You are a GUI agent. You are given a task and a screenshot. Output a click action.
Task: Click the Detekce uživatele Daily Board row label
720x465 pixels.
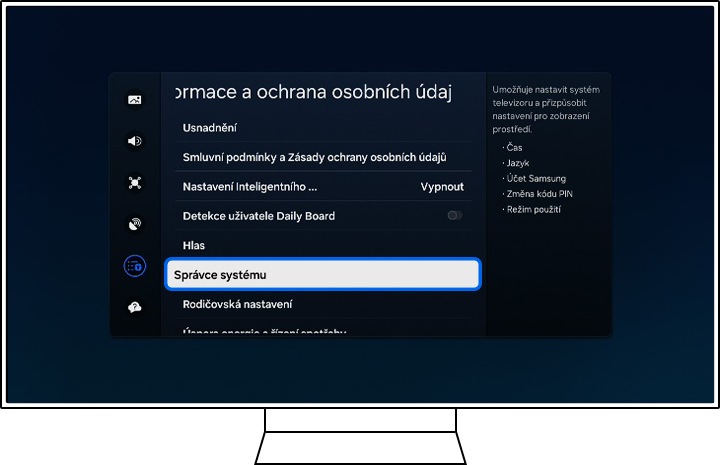(259, 216)
